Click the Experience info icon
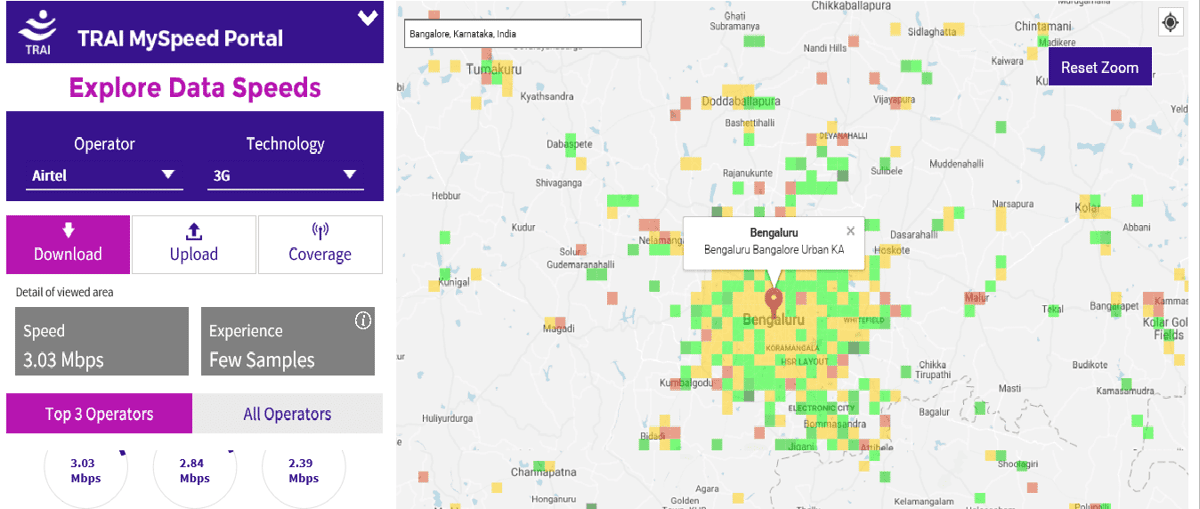The height and width of the screenshot is (509, 1200). click(x=363, y=320)
